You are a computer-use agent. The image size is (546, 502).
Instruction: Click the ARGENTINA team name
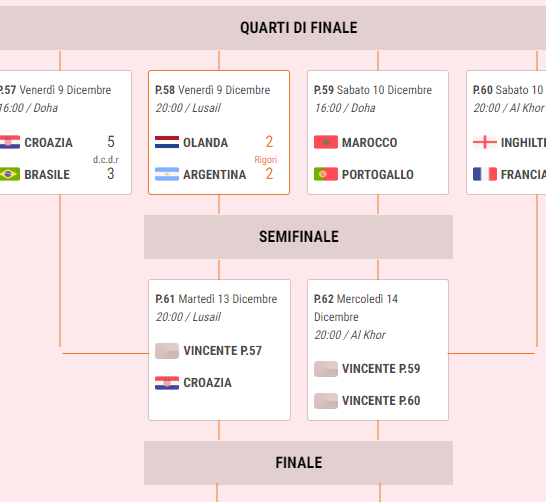coord(214,174)
